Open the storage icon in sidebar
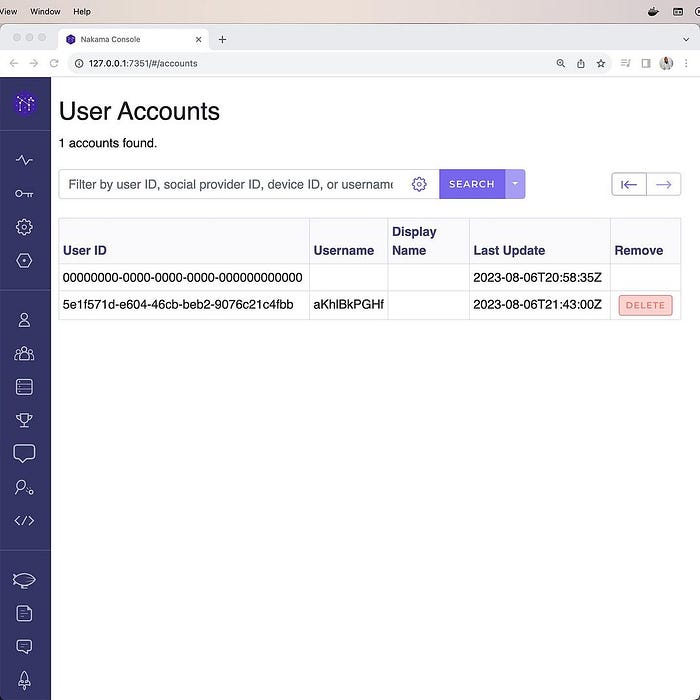700x700 pixels. click(x=24, y=387)
